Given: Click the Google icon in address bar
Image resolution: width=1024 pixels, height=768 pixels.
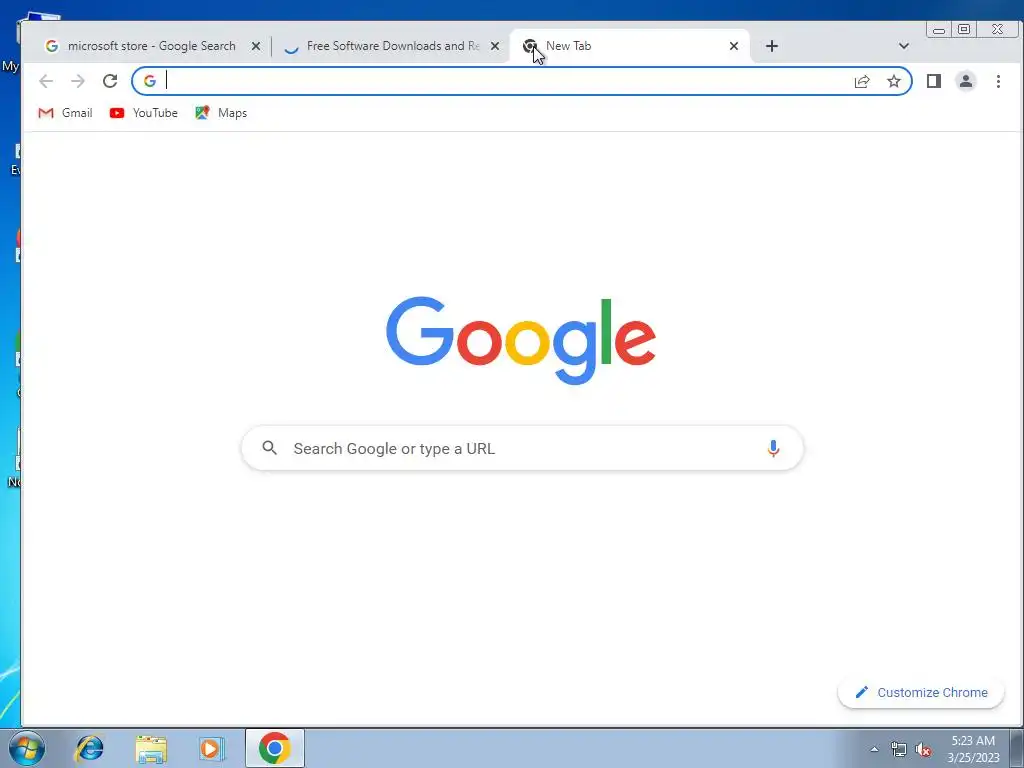Looking at the screenshot, I should 150,81.
